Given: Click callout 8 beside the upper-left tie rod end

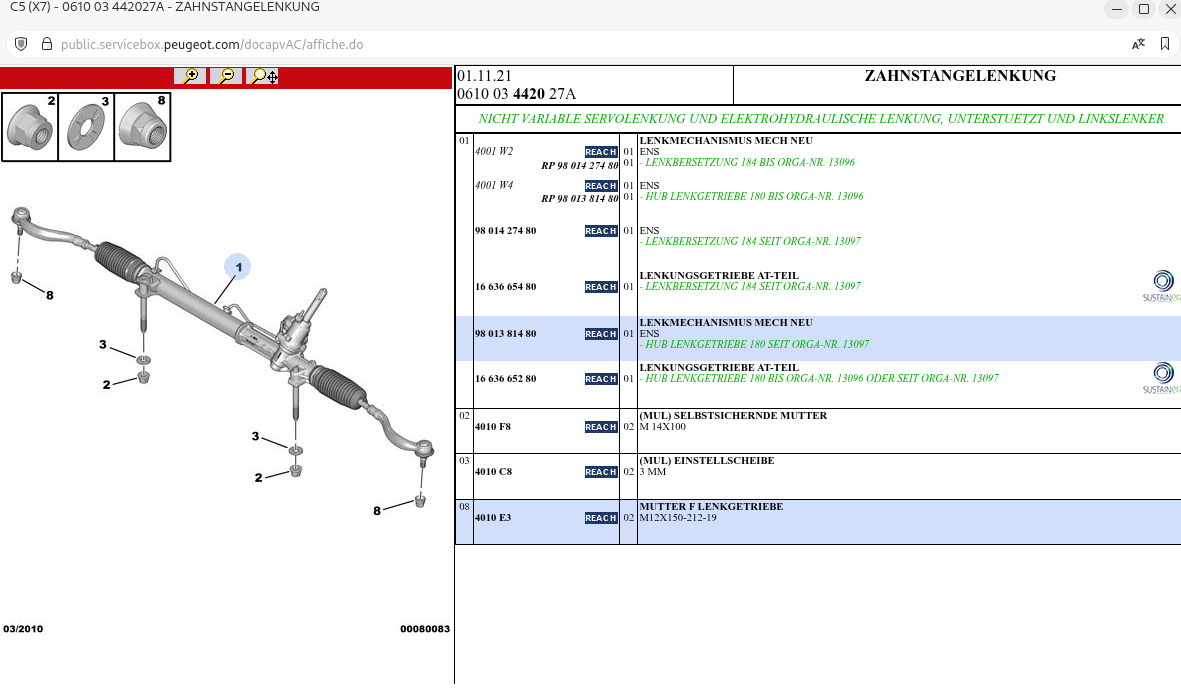Looking at the screenshot, I should [50, 295].
